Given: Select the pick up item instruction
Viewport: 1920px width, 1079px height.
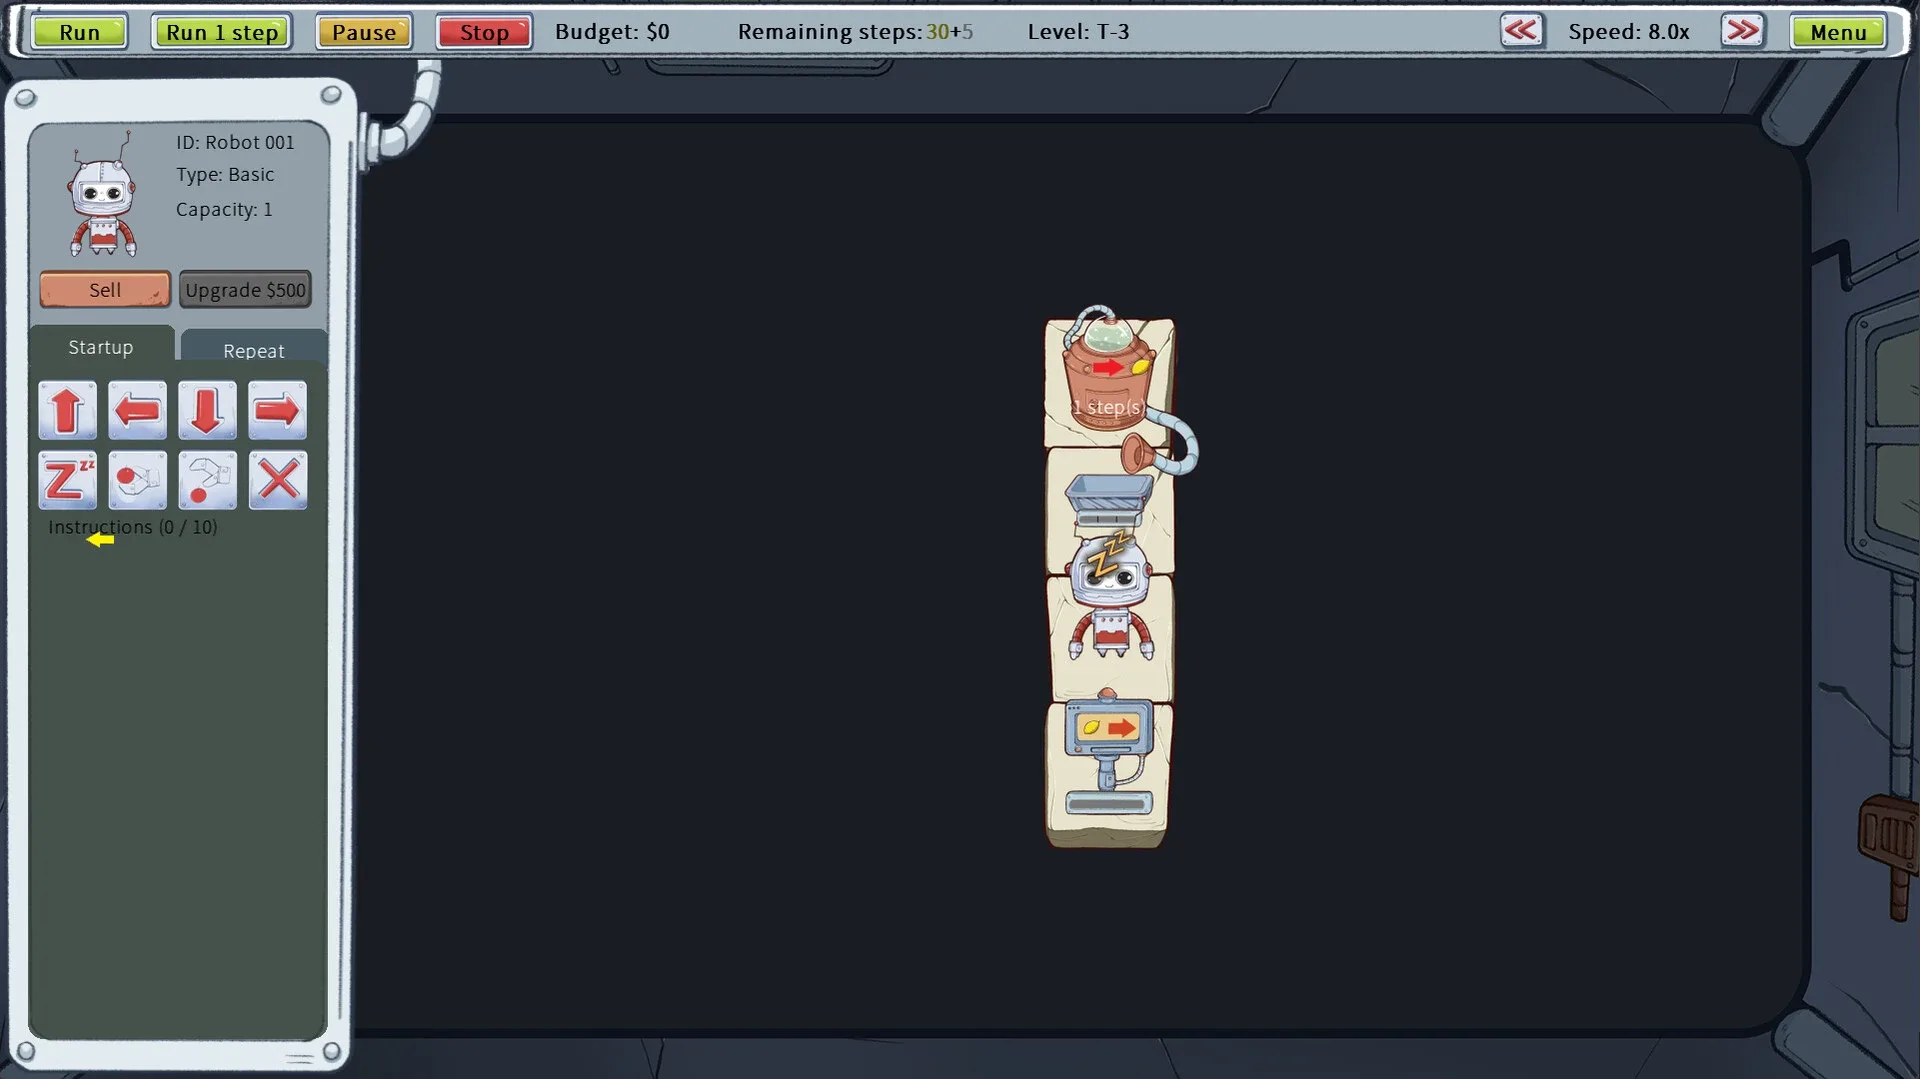Looking at the screenshot, I should (137, 480).
